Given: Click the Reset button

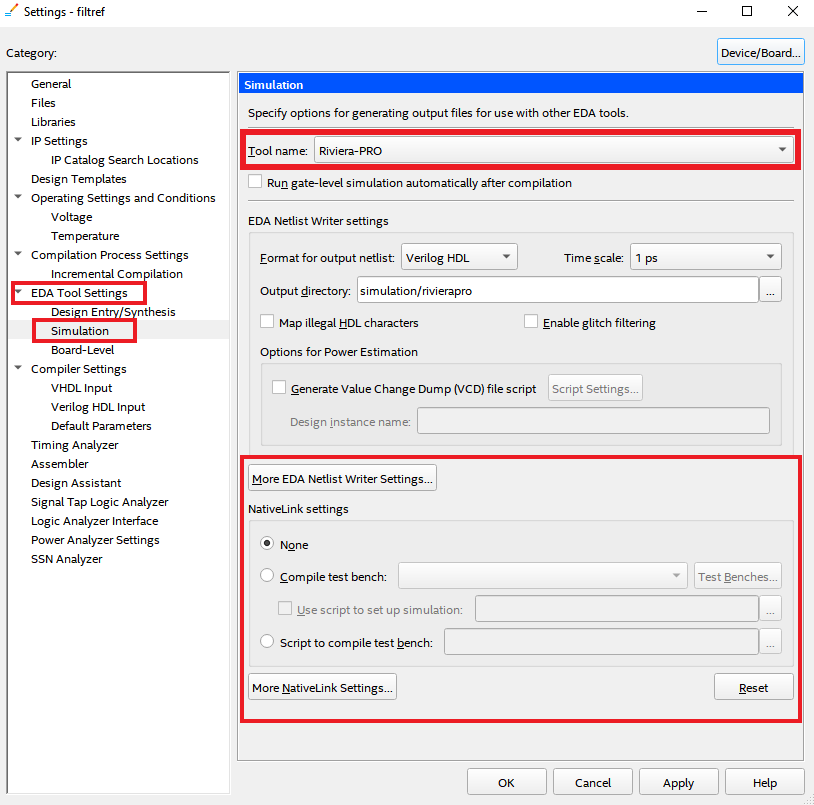Looking at the screenshot, I should click(753, 687).
